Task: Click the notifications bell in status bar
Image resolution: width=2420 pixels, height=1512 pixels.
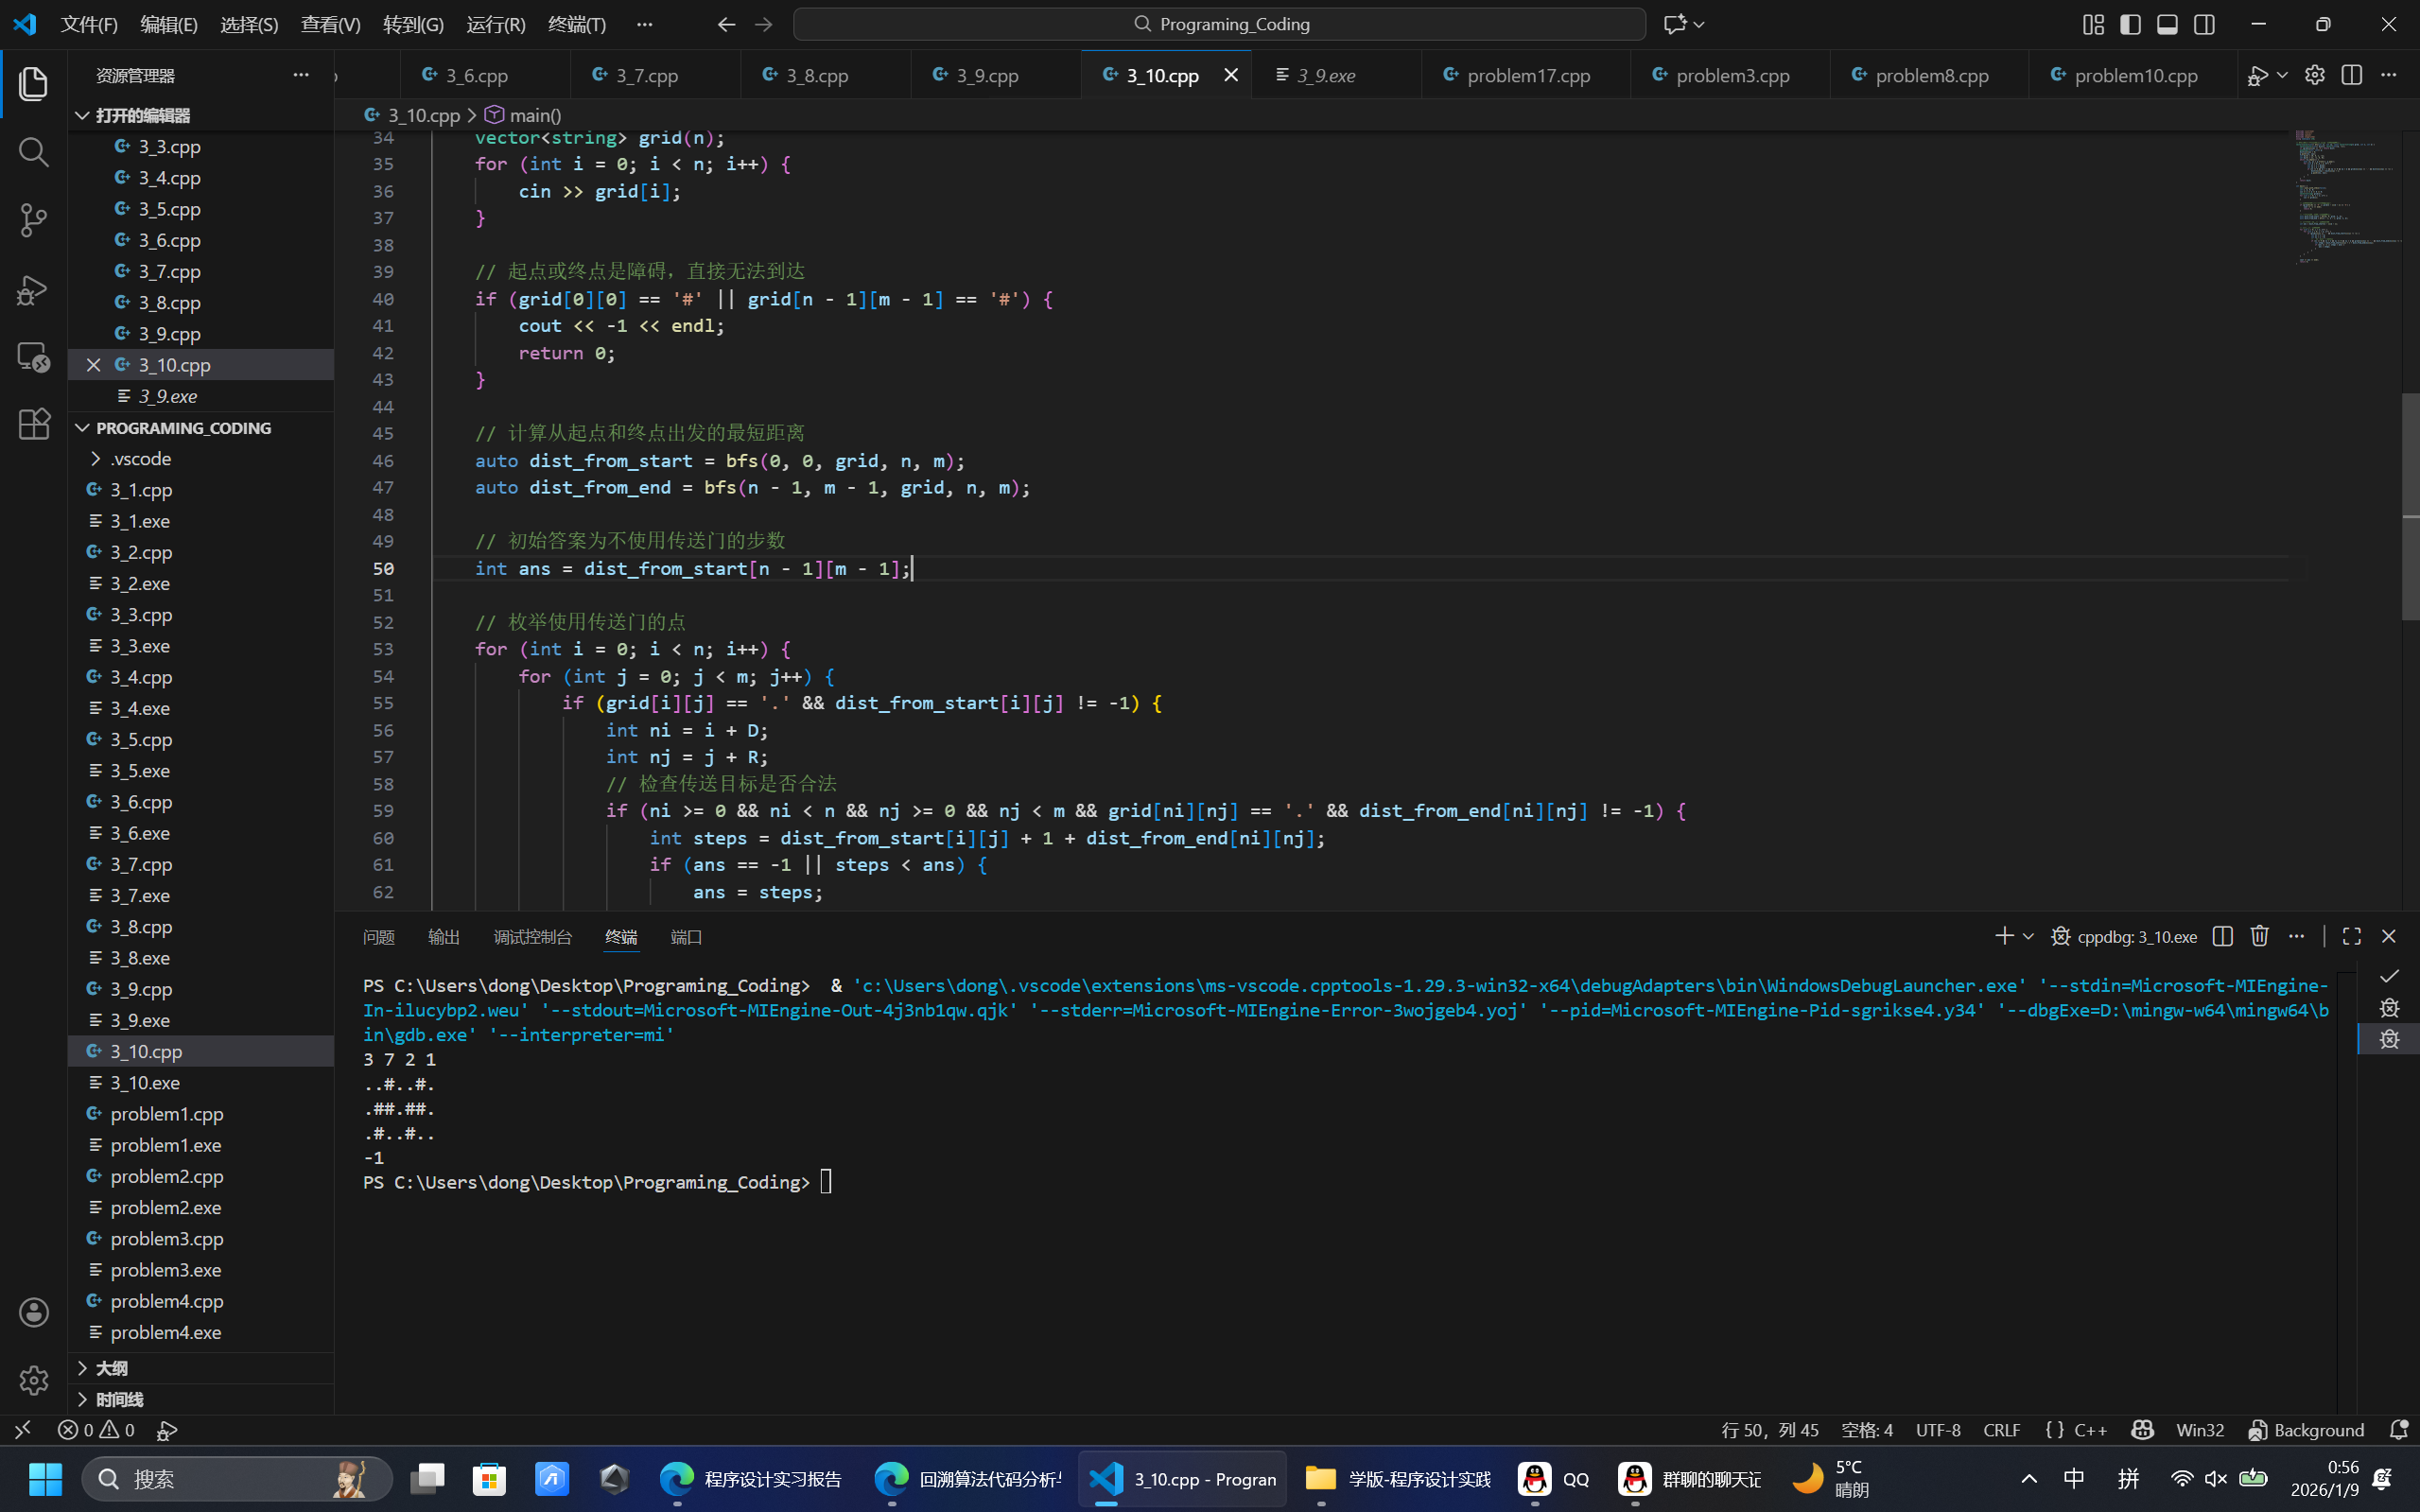Action: tap(2398, 1430)
